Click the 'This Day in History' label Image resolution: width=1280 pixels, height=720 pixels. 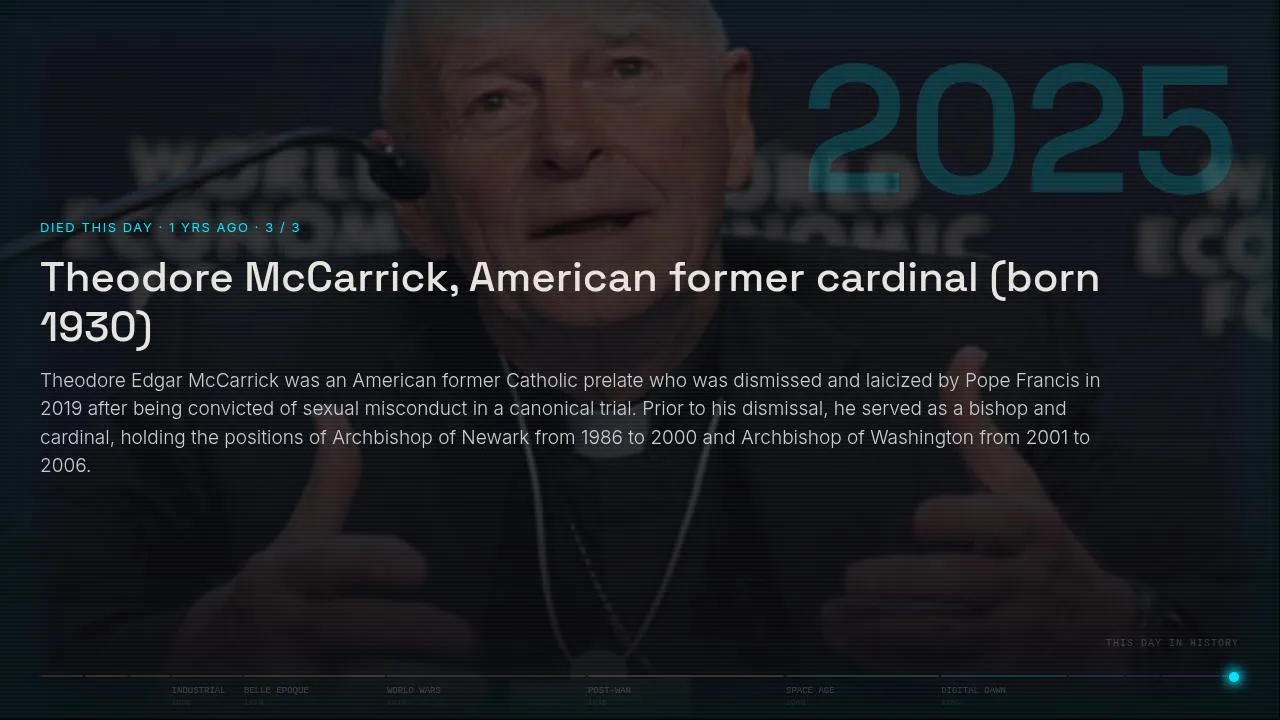coord(1172,643)
